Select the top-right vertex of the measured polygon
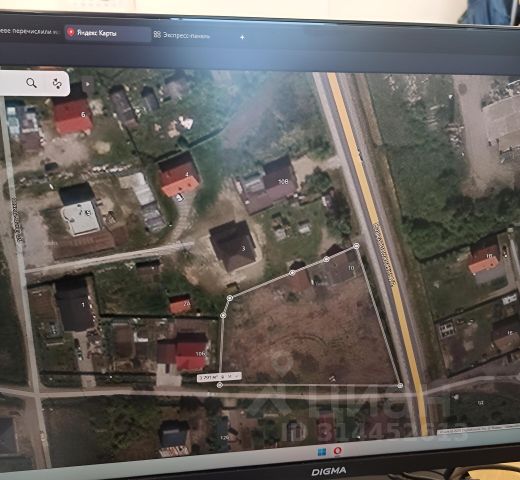 click(x=357, y=246)
